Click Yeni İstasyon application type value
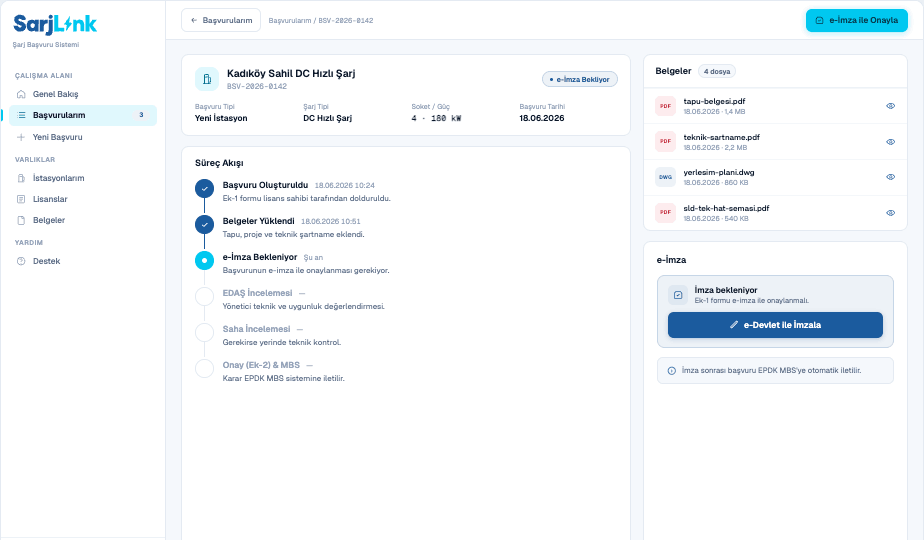The image size is (924, 540). (x=221, y=118)
